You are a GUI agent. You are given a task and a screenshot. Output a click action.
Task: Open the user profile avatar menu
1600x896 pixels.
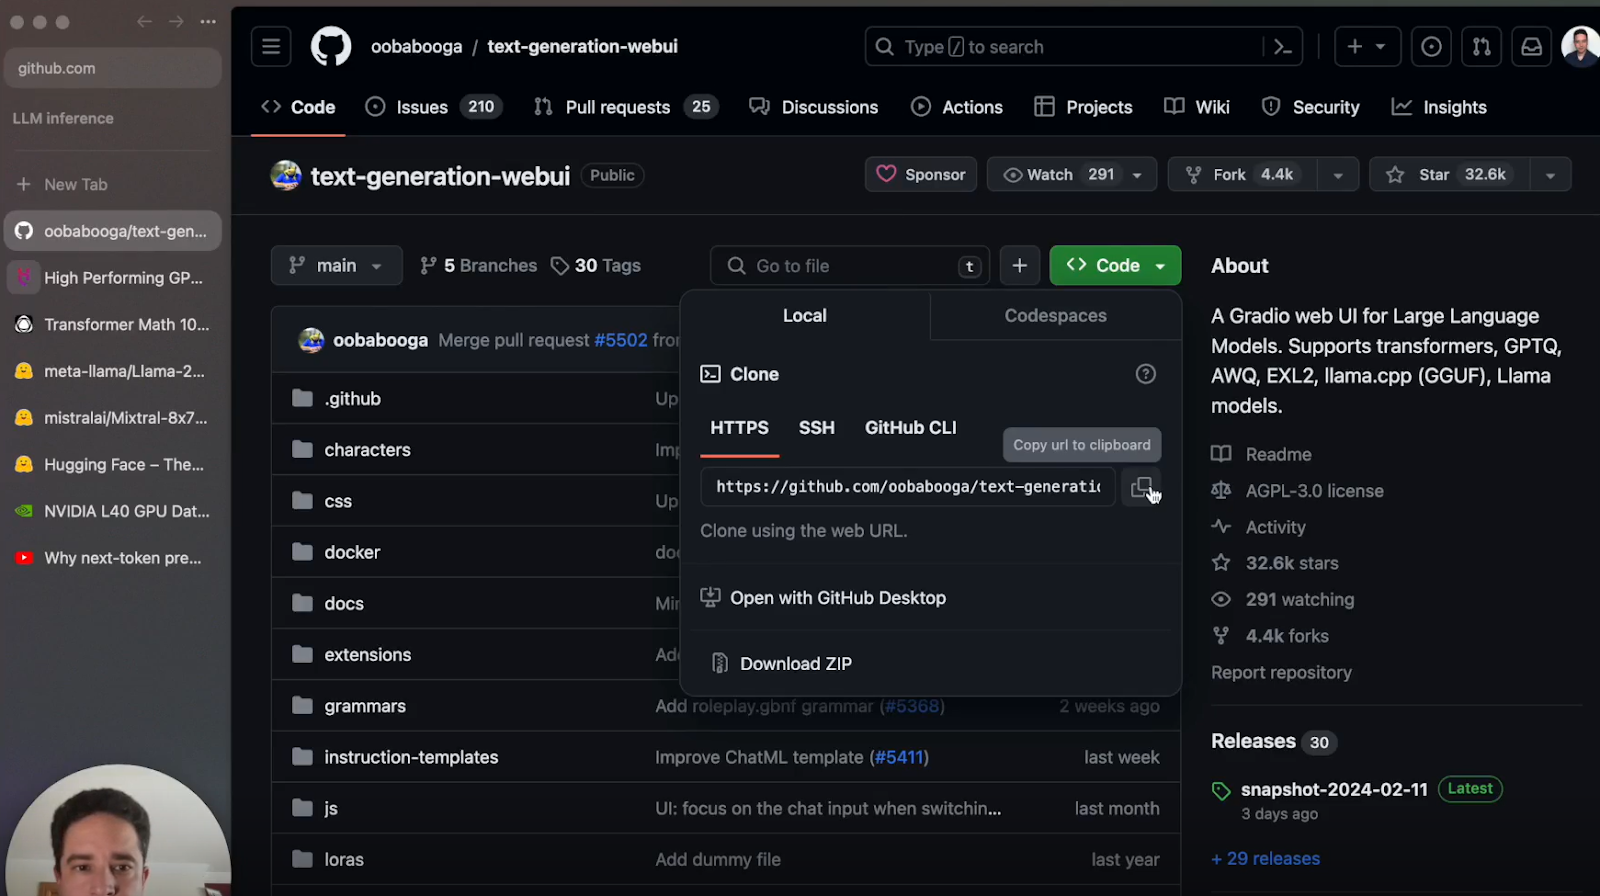(1581, 47)
